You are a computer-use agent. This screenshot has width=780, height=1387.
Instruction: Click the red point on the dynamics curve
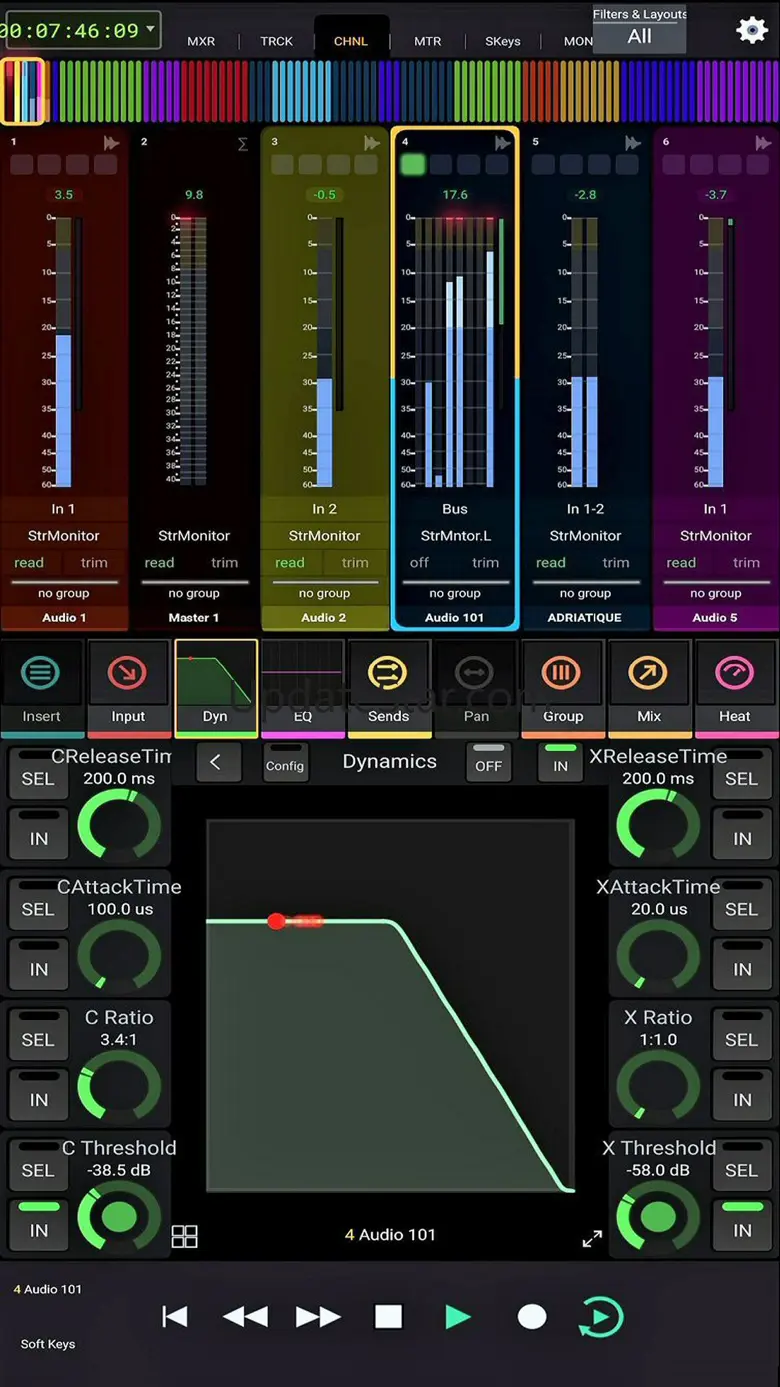(277, 920)
